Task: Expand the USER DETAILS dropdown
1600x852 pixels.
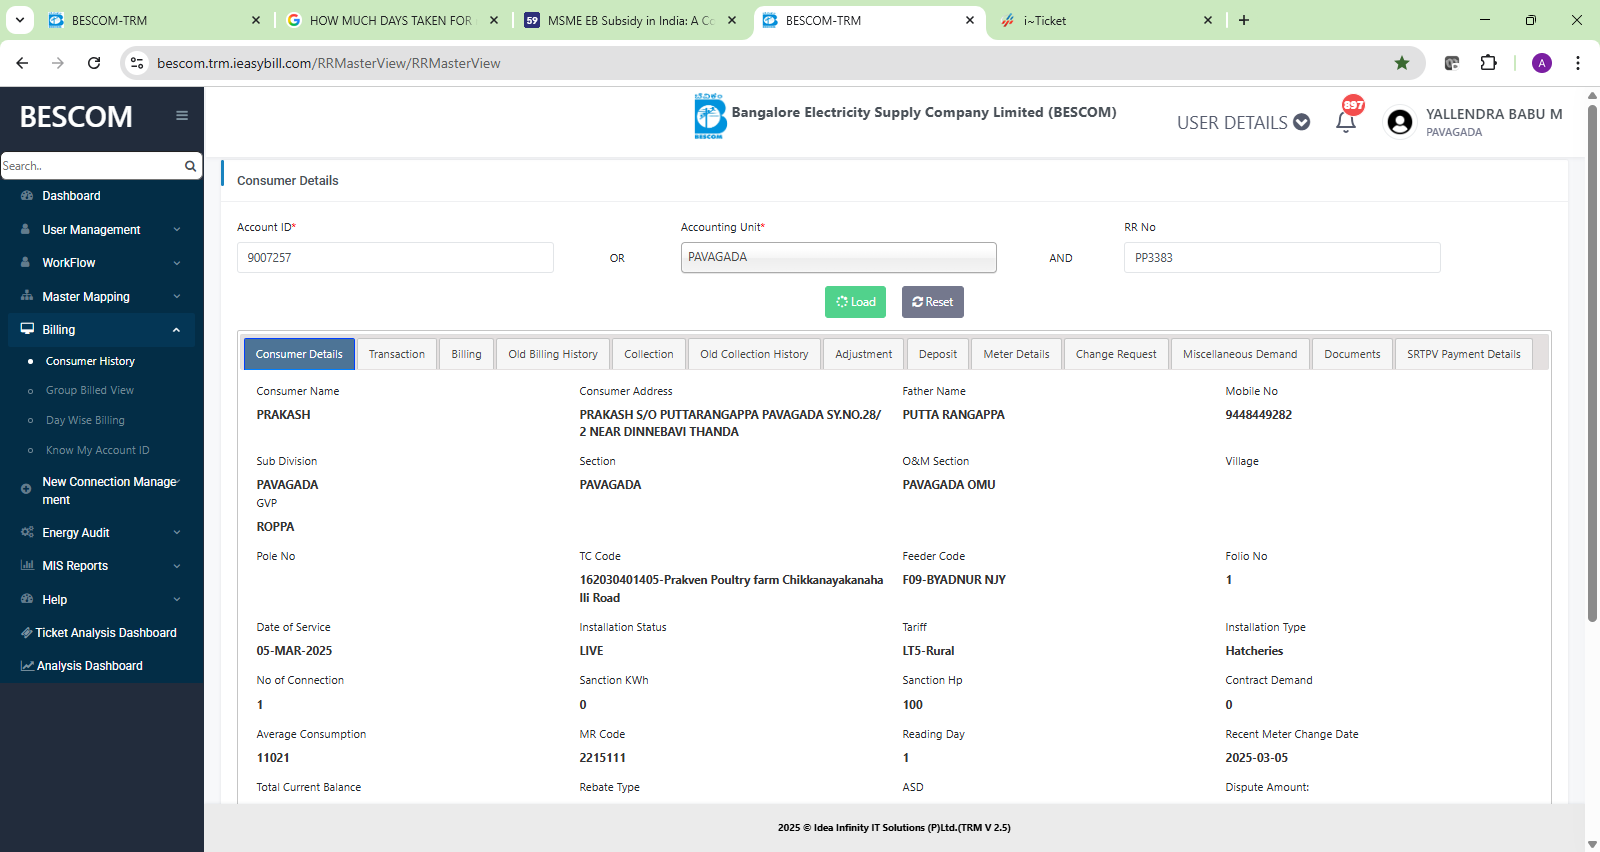Action: point(1243,122)
